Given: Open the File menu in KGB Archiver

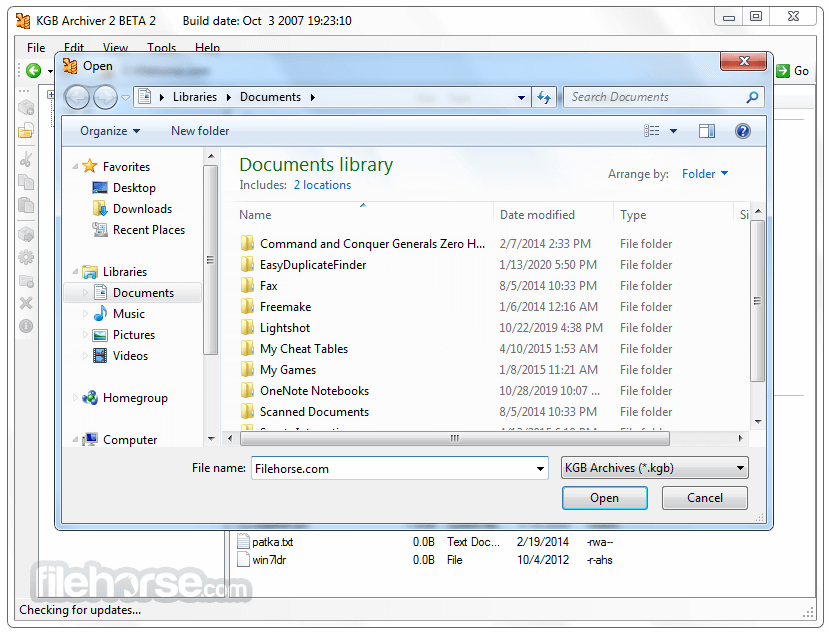Looking at the screenshot, I should point(36,48).
